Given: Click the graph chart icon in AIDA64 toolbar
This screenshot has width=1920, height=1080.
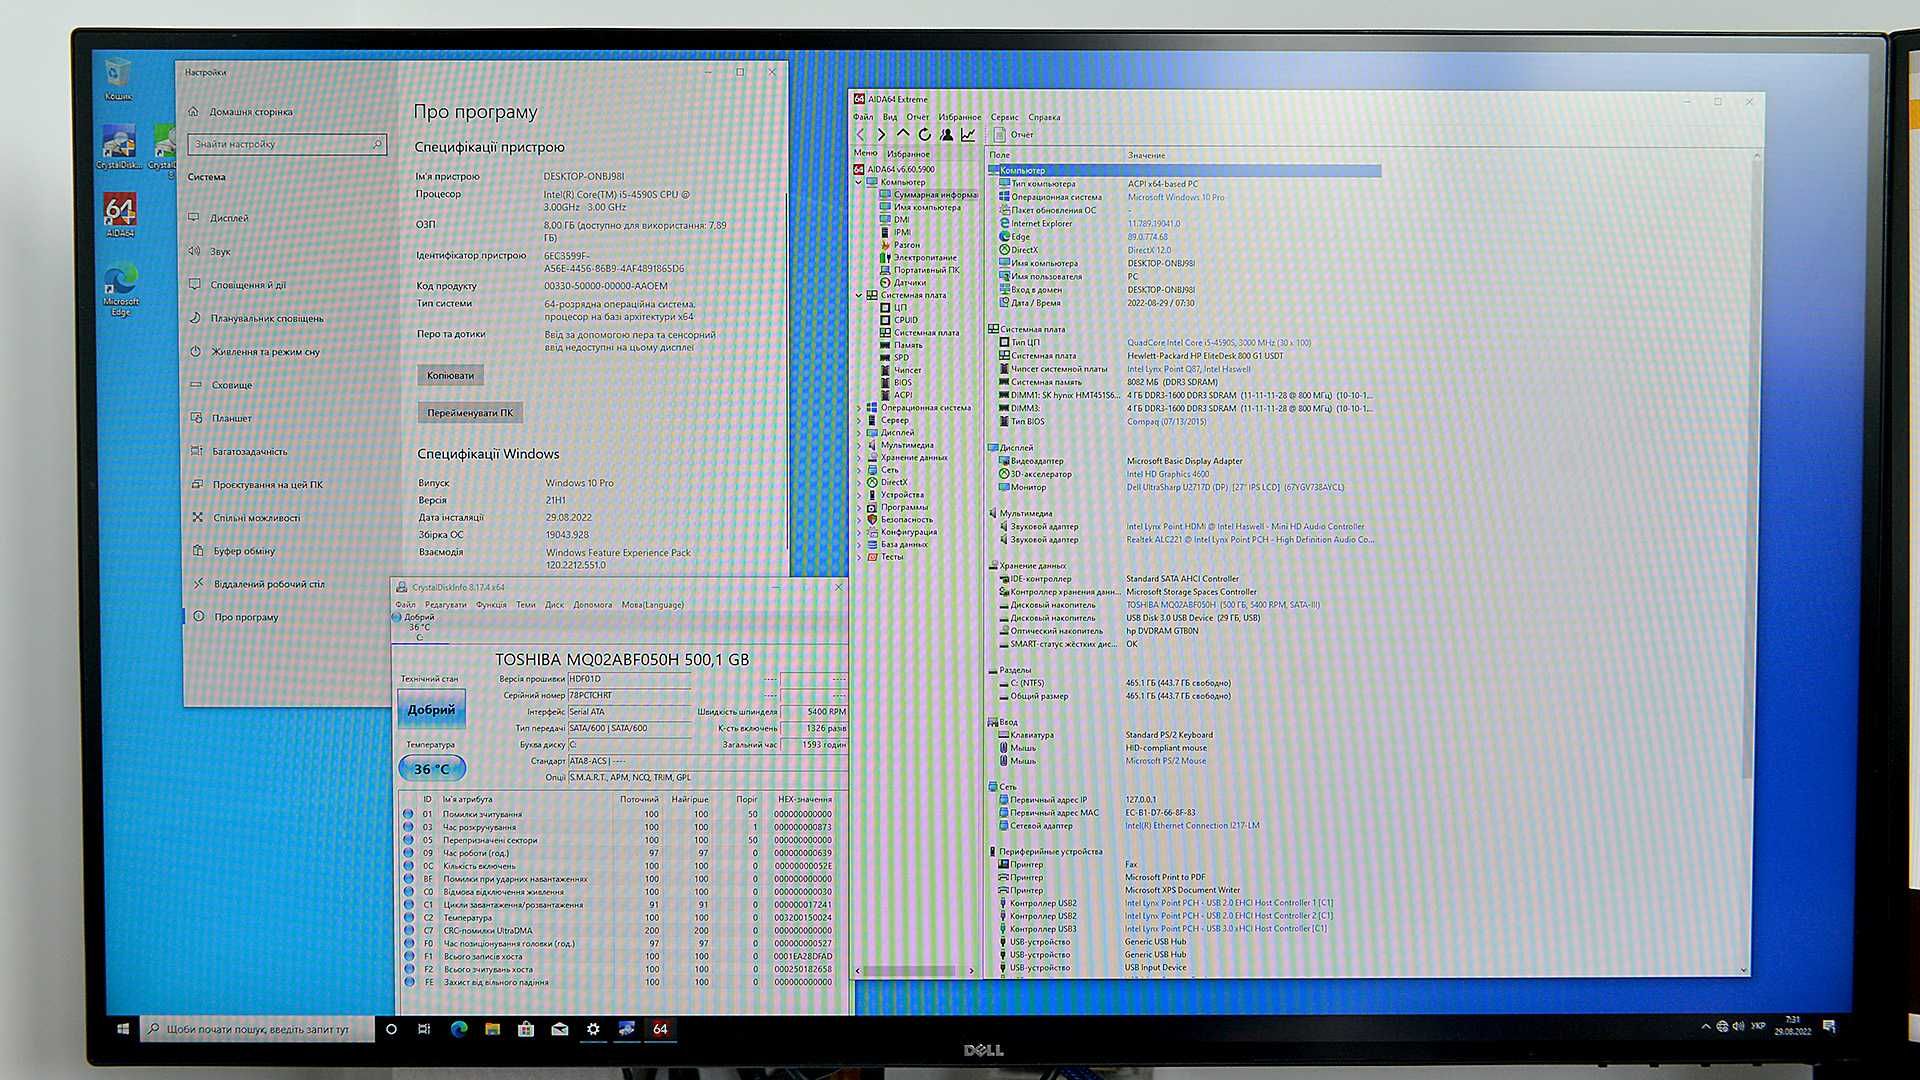Looking at the screenshot, I should tap(968, 134).
